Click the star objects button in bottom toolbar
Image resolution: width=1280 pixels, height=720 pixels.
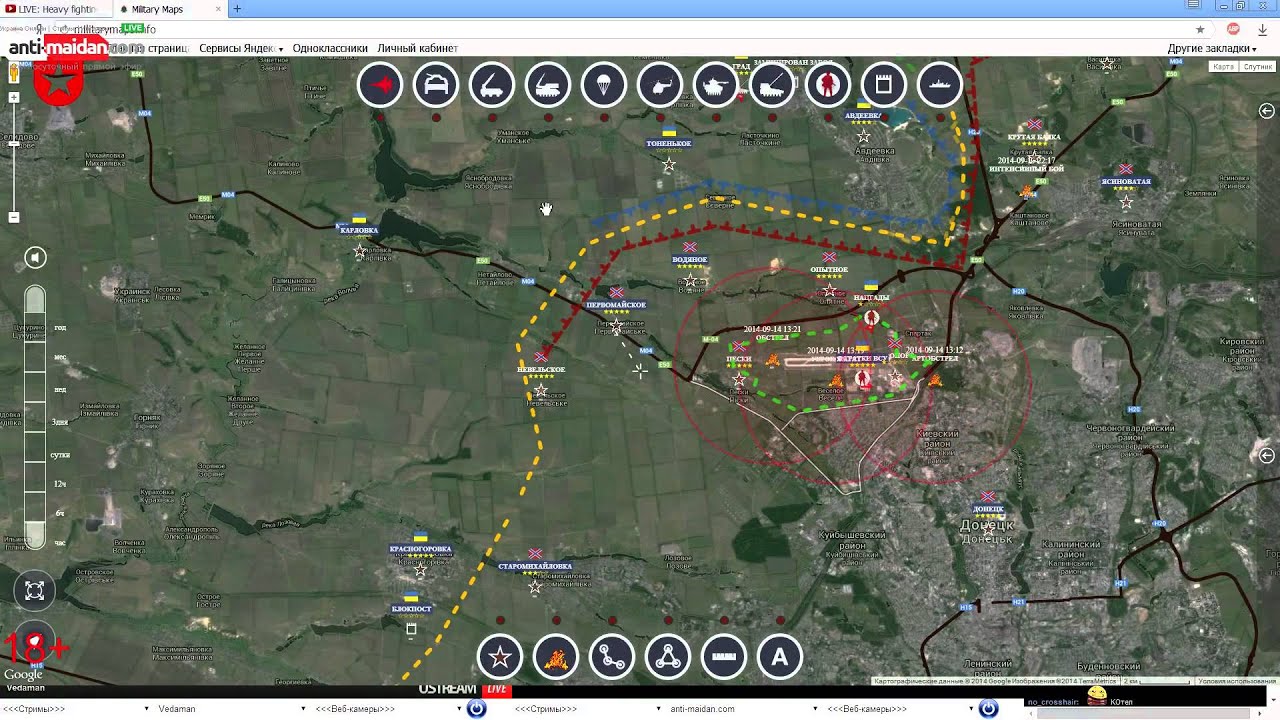[x=500, y=657]
